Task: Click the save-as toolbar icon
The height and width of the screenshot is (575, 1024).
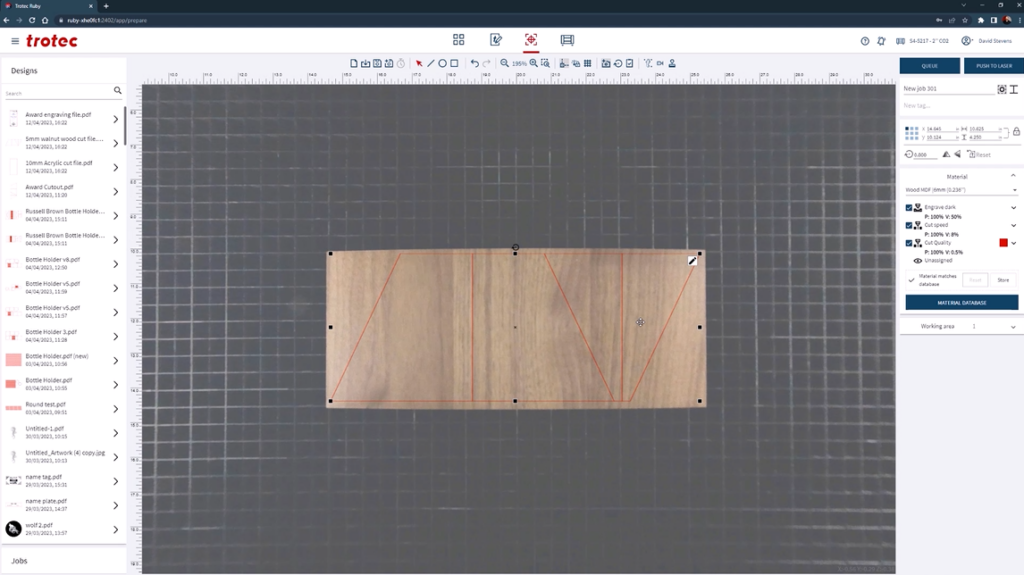Action: [389, 63]
